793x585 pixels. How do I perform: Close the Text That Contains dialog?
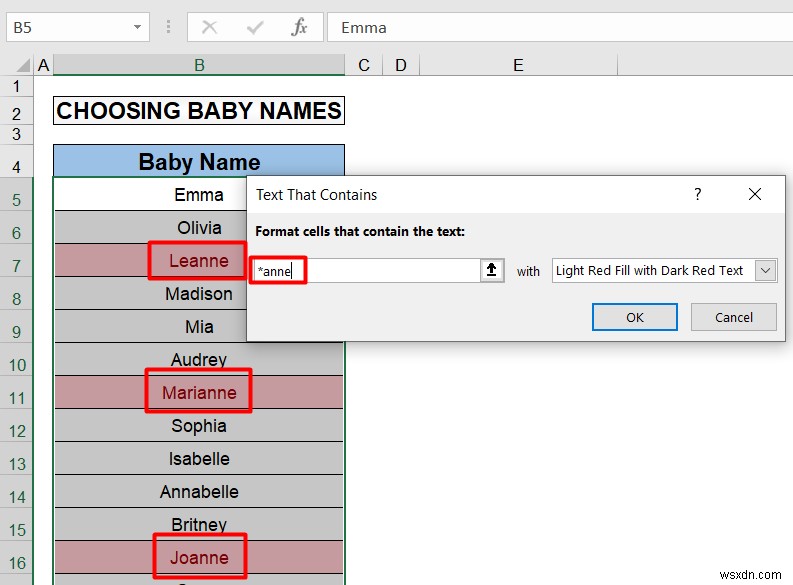coord(755,194)
